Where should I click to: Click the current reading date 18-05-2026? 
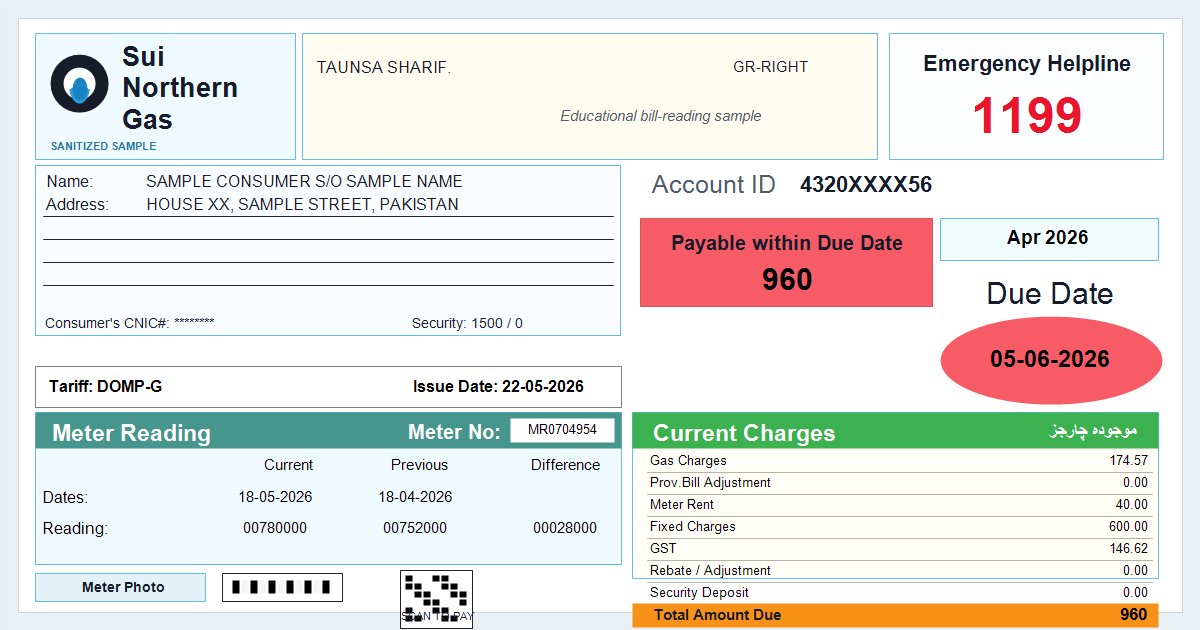click(x=275, y=497)
